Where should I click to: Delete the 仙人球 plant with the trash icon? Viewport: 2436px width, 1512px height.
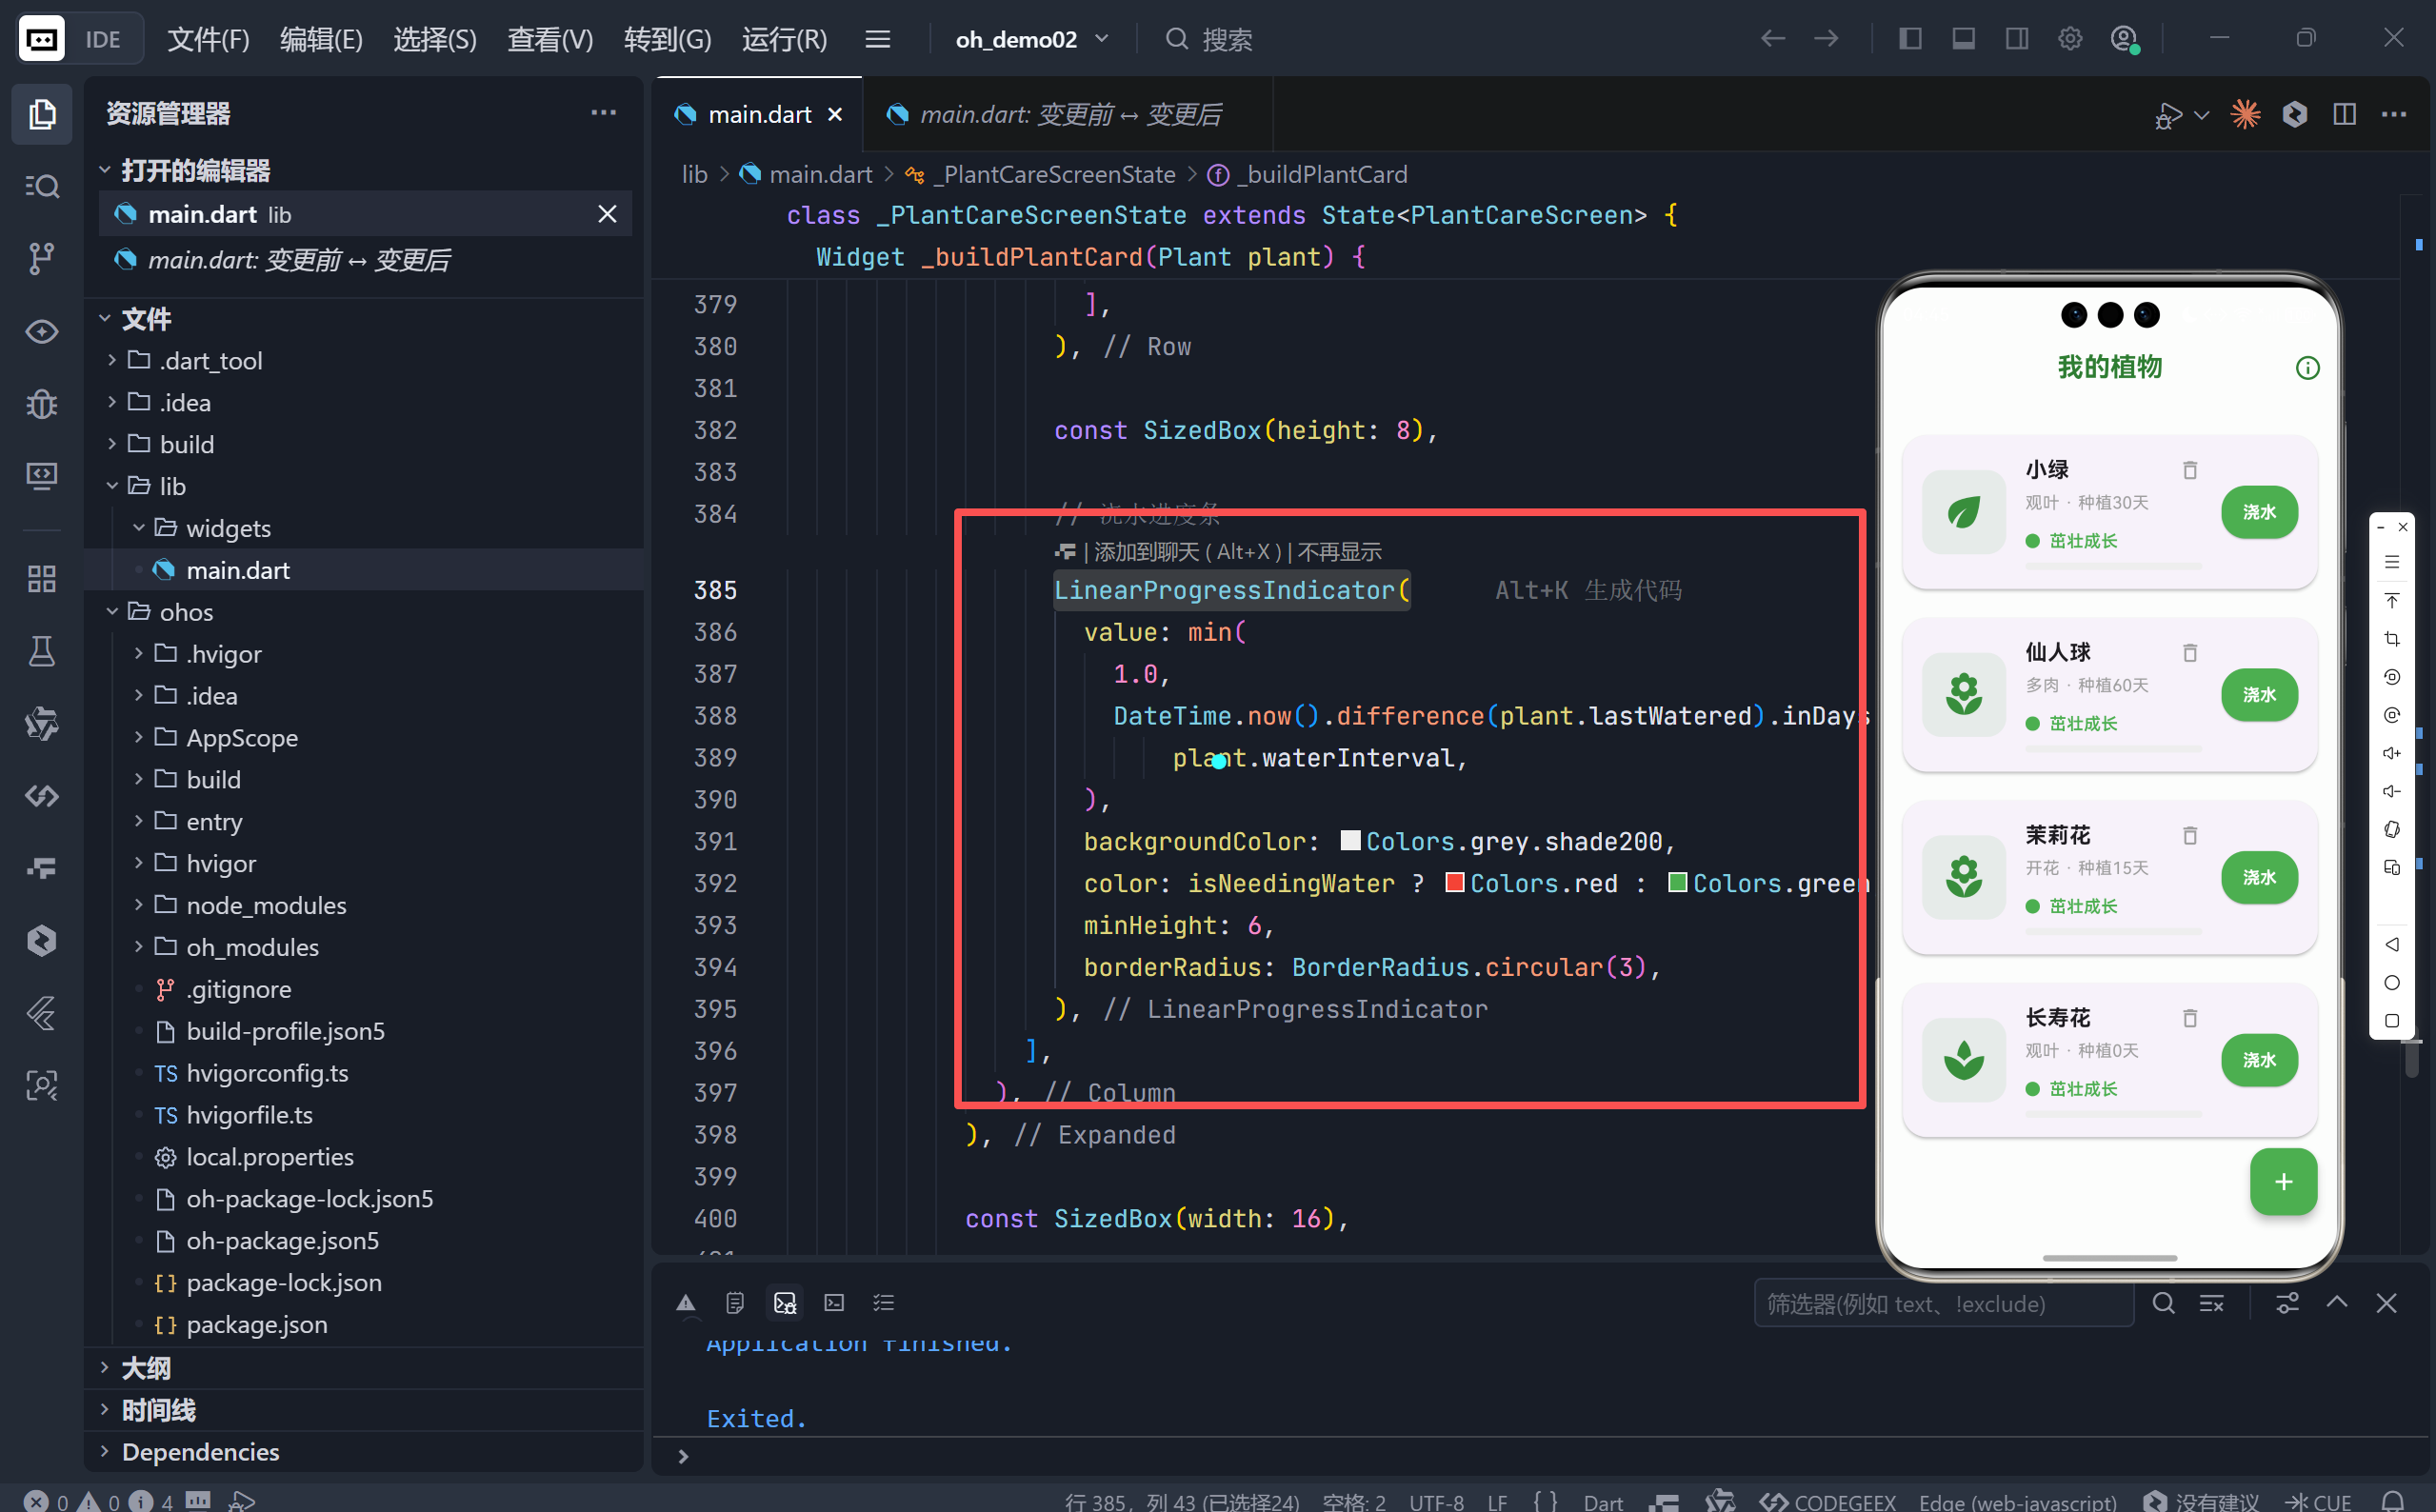click(2189, 653)
